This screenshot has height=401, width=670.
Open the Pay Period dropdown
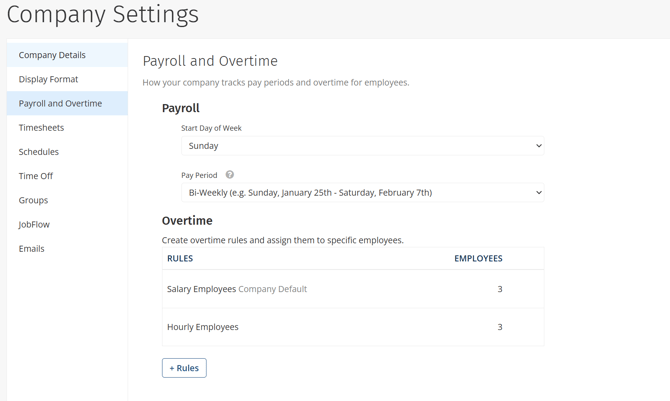362,193
